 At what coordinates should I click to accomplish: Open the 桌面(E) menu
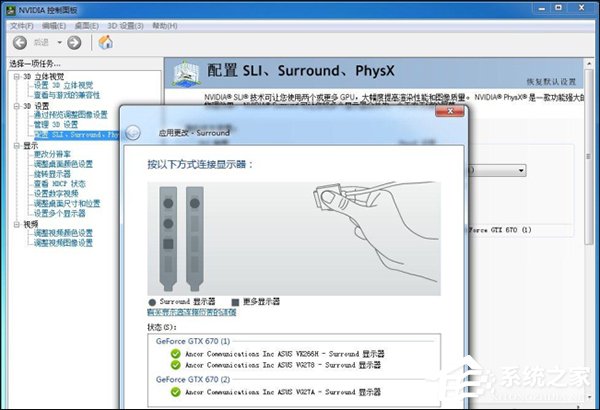click(x=87, y=26)
